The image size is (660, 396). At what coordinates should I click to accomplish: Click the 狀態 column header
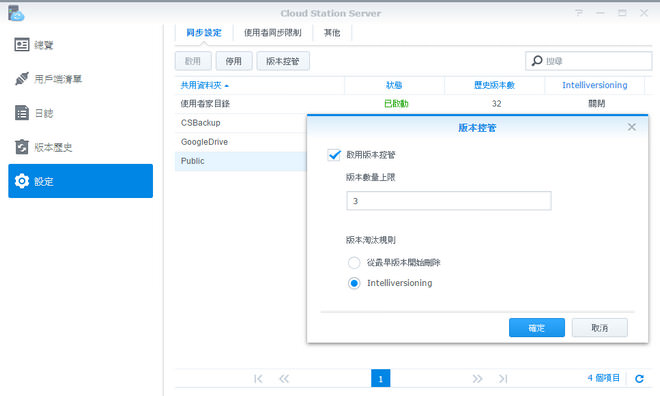[394, 85]
